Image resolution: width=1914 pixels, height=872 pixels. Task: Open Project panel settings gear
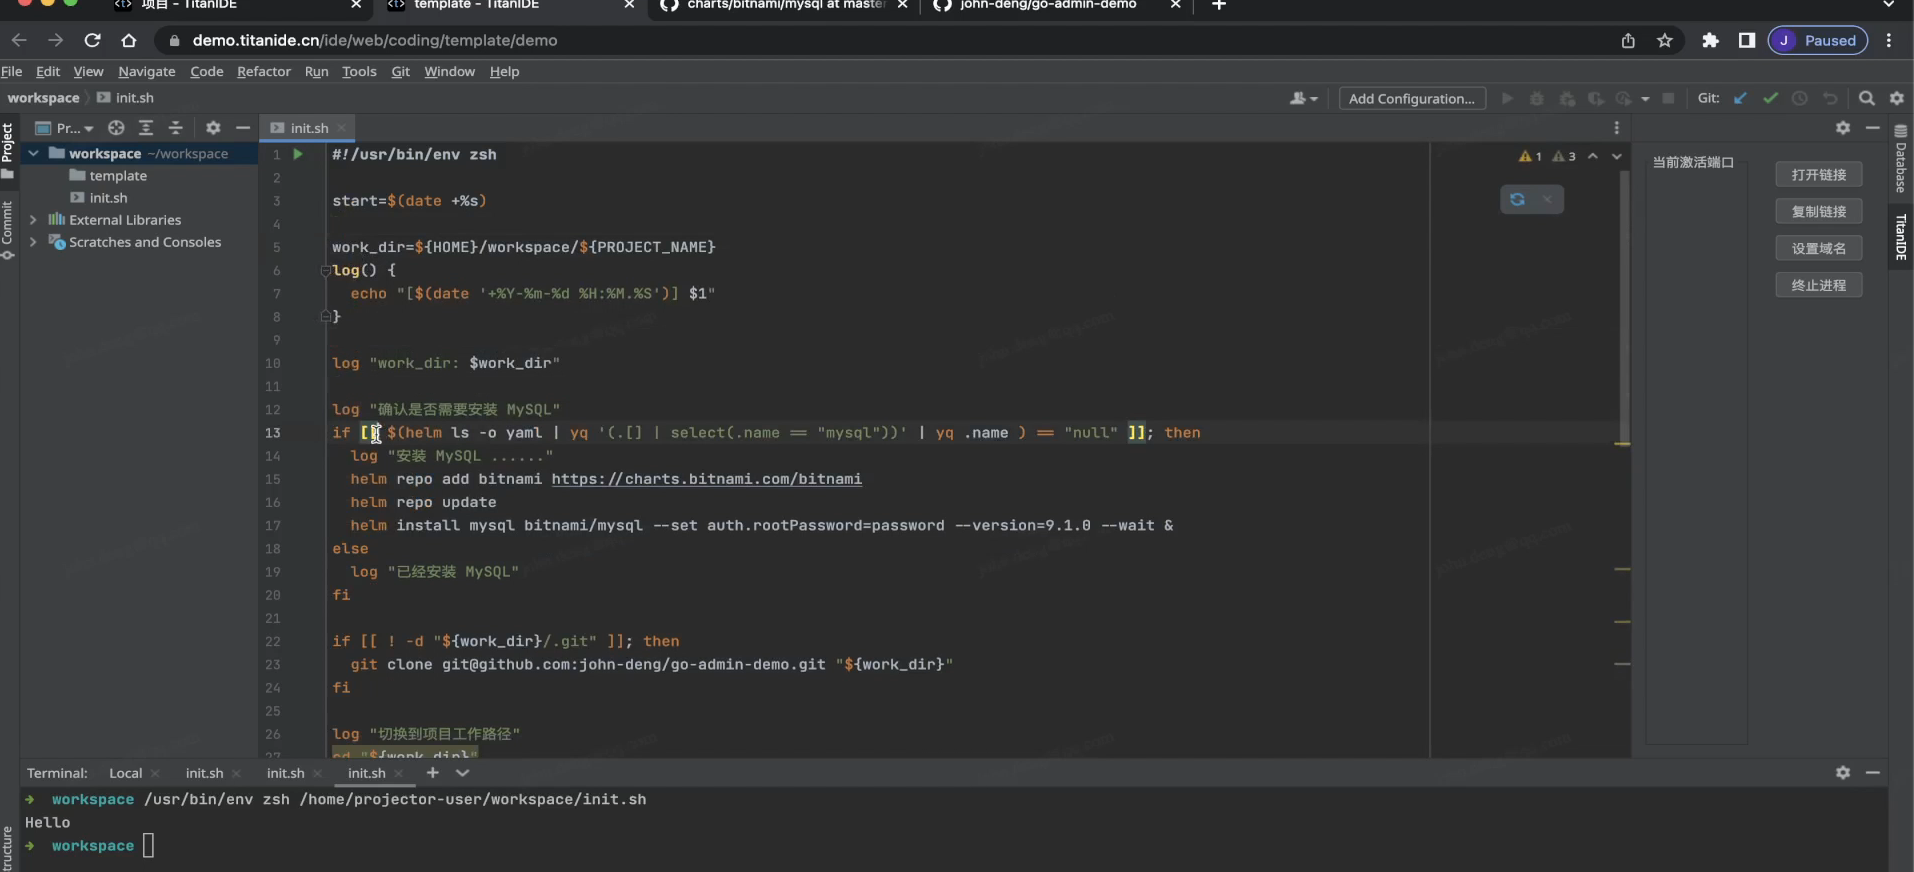coord(213,128)
